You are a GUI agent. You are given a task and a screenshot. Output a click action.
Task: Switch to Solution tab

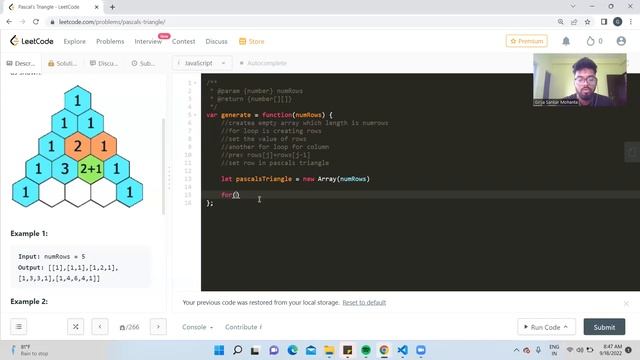tap(62, 63)
